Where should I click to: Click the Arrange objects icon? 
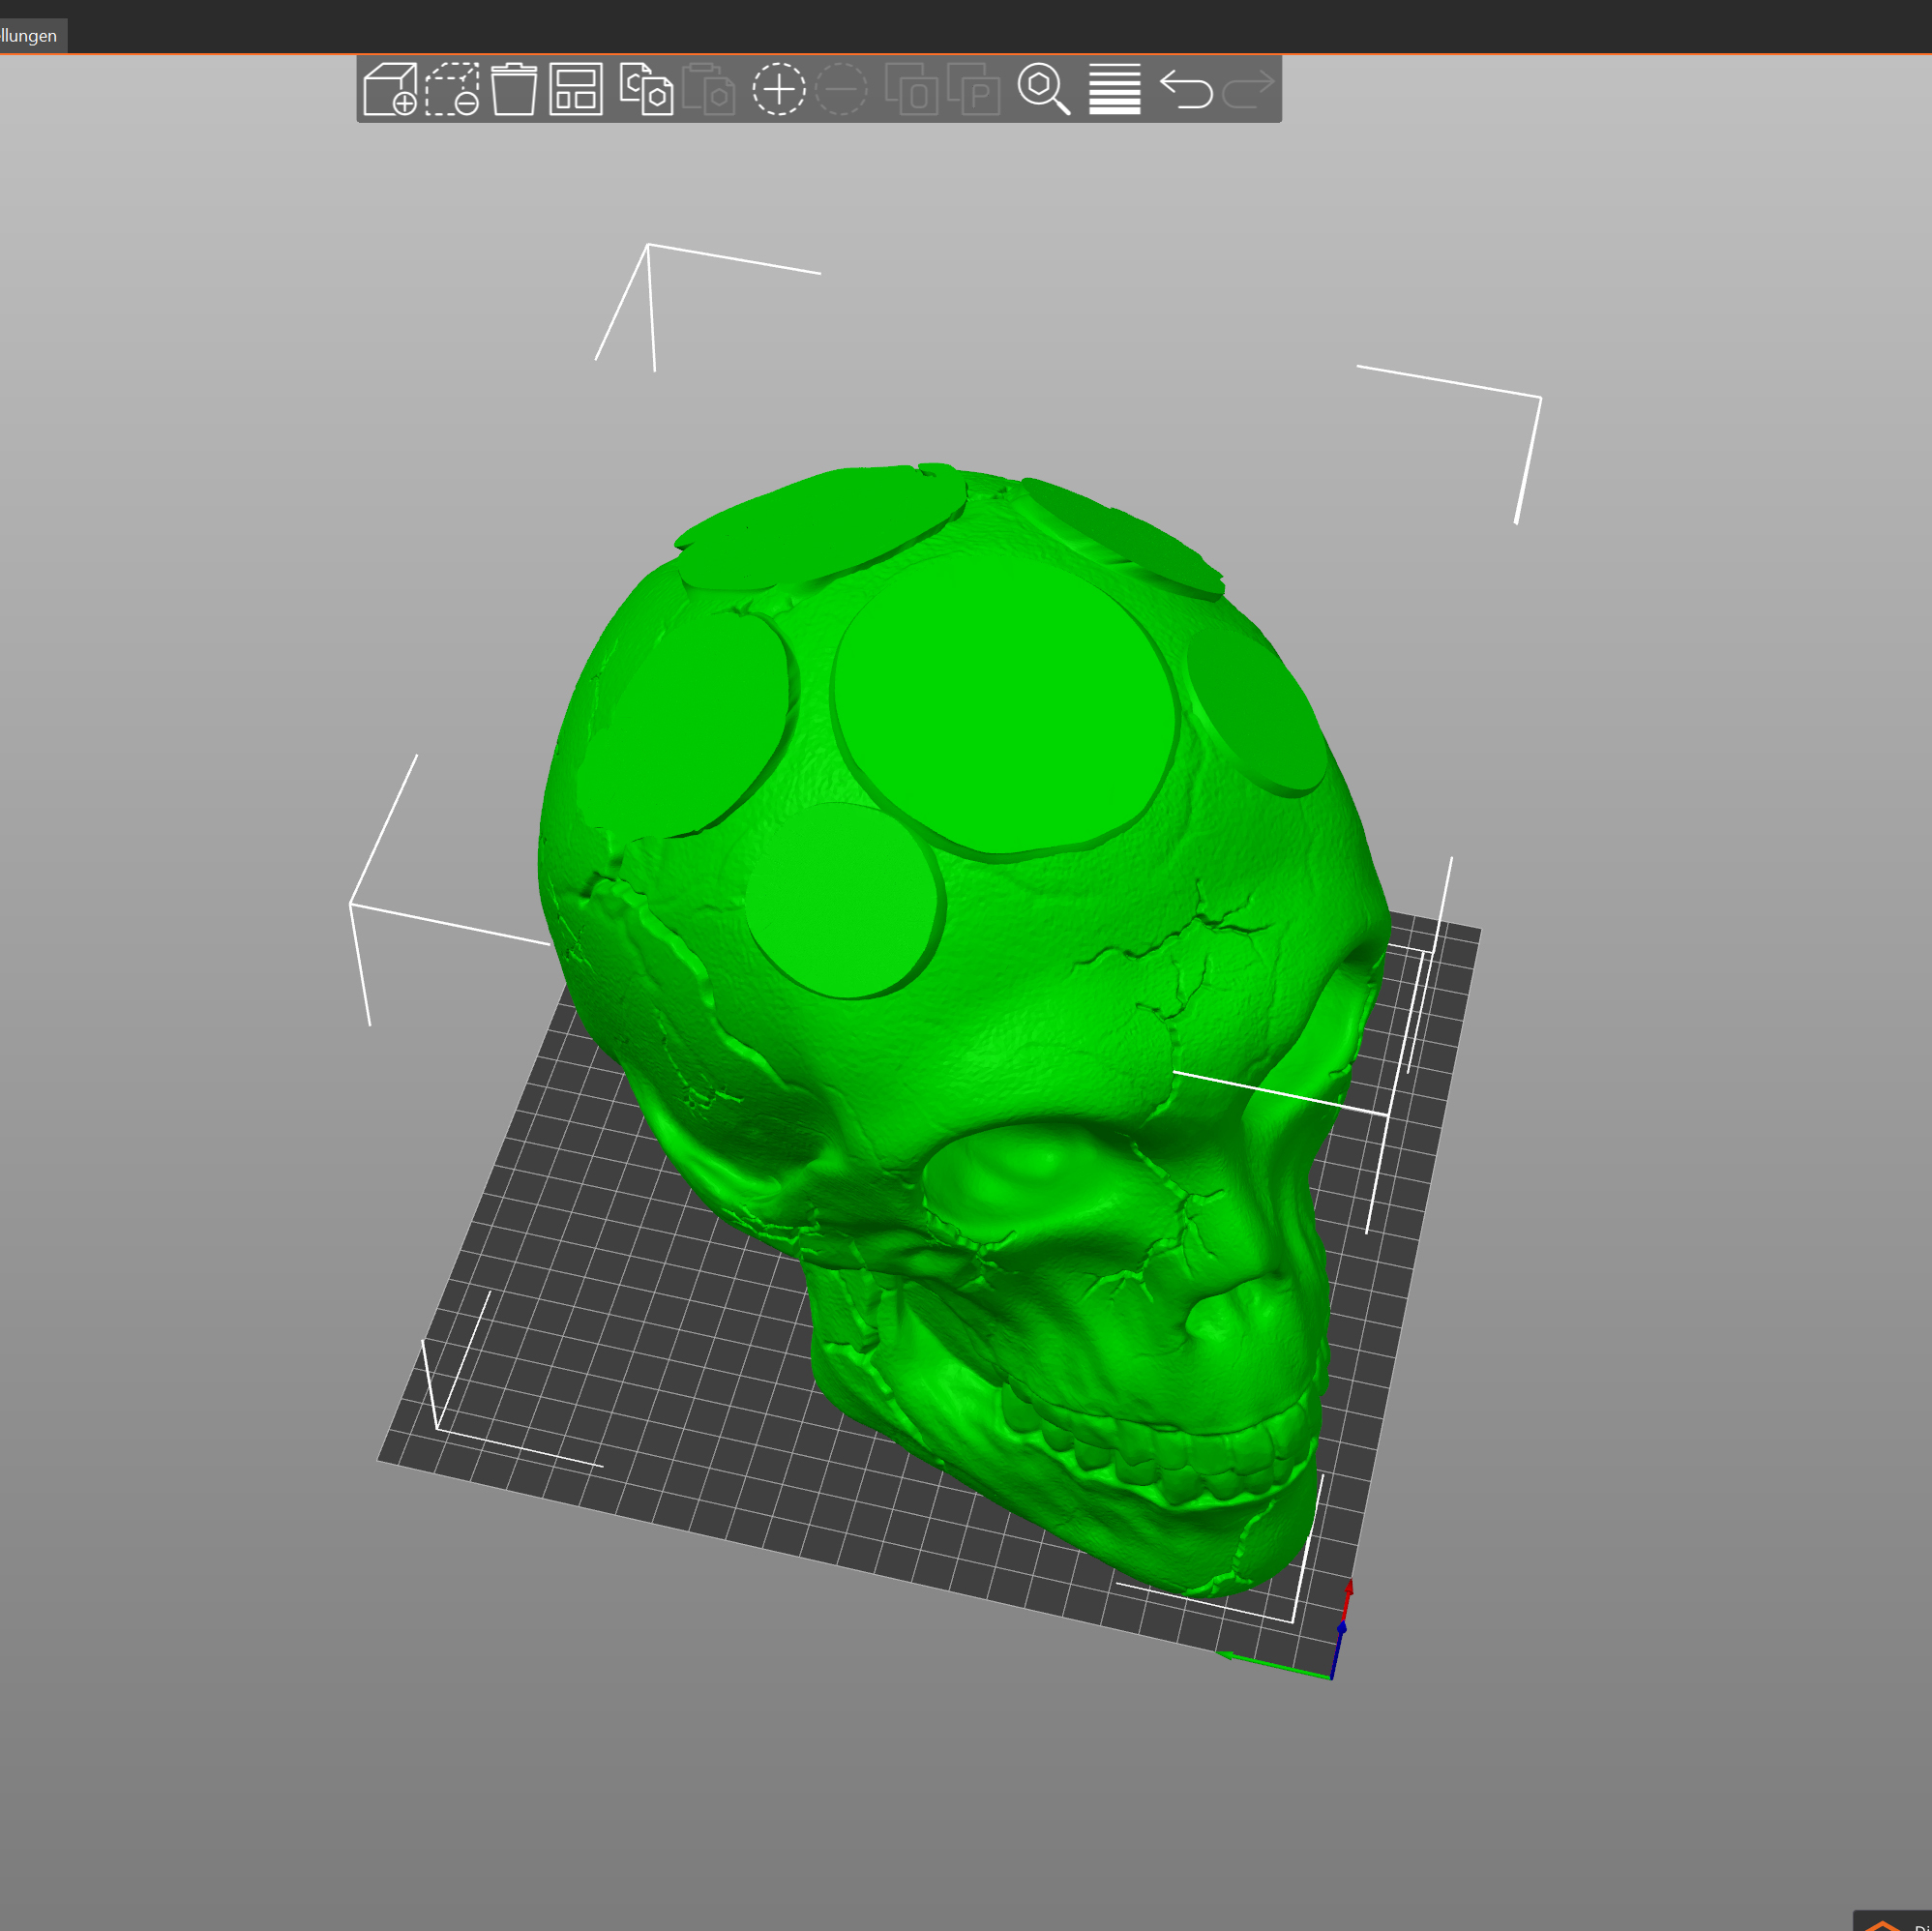click(x=576, y=90)
